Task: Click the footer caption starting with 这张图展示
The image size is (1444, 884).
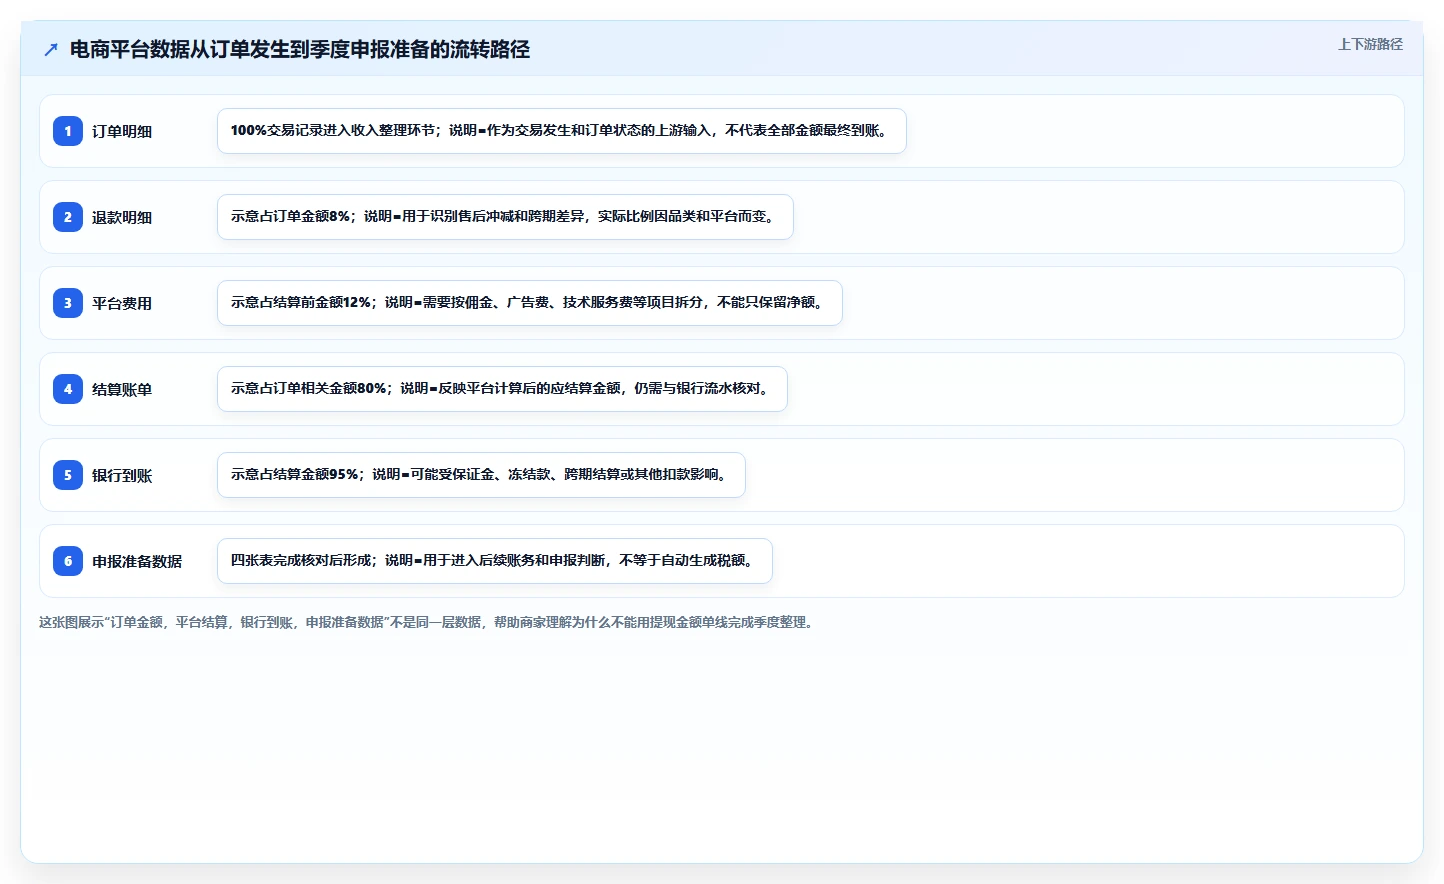Action: tap(428, 622)
